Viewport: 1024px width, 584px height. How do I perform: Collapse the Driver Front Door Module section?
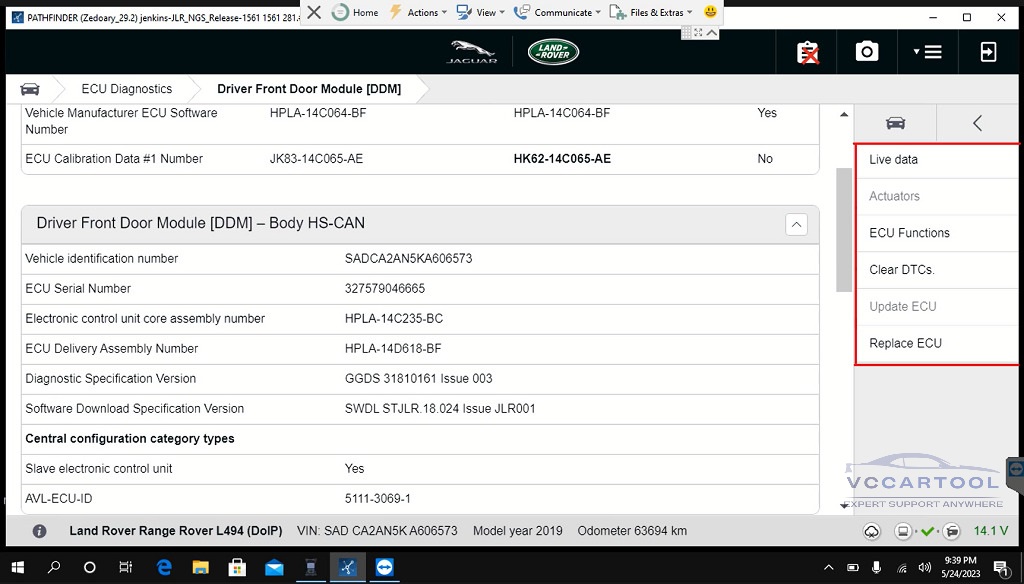point(796,224)
